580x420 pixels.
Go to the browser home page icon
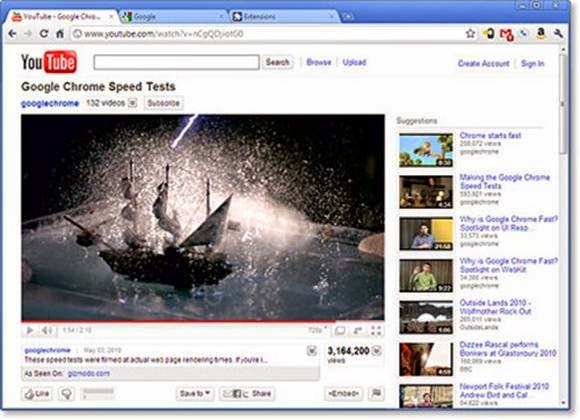tap(60, 34)
